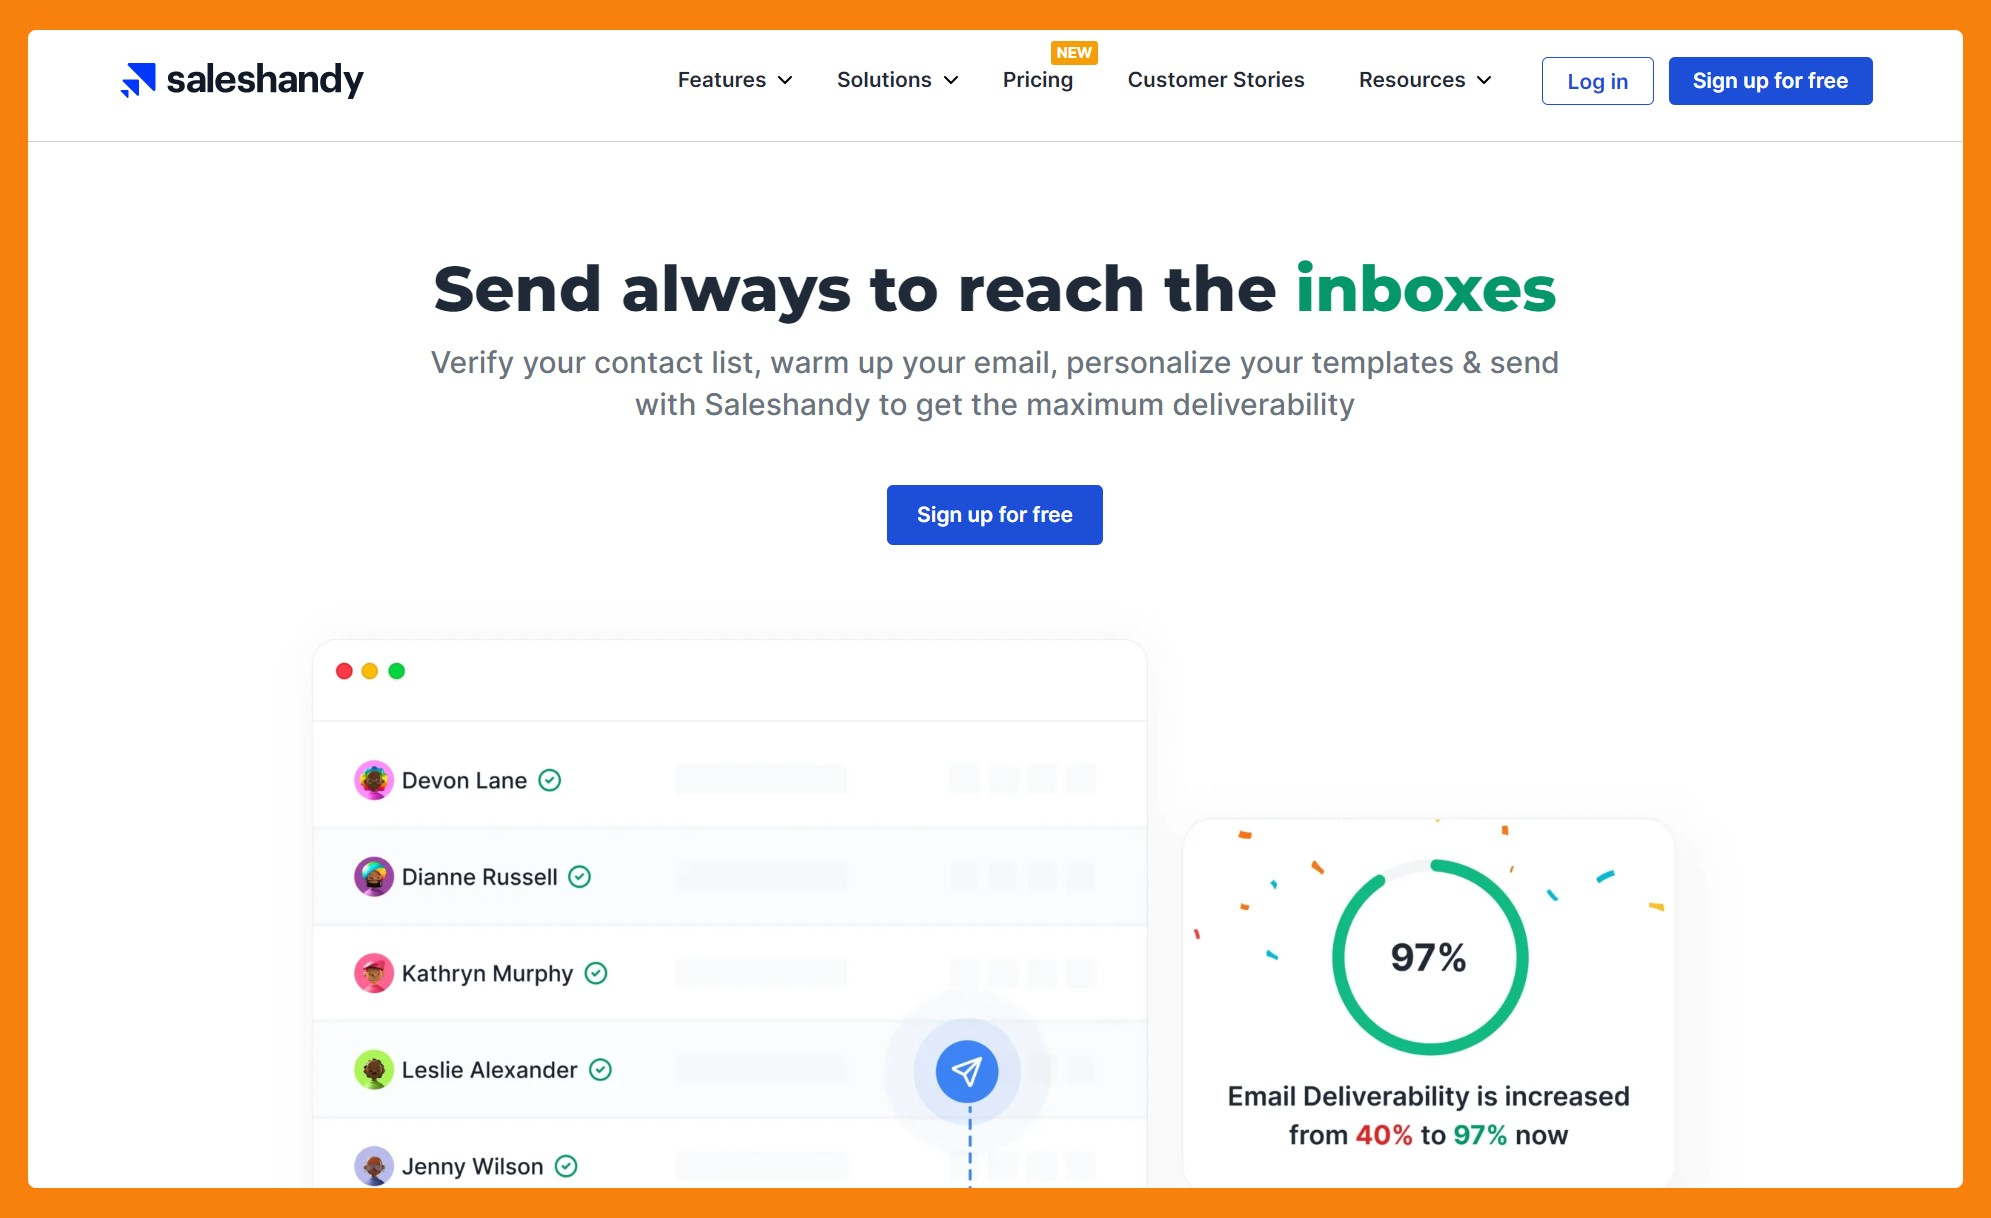The height and width of the screenshot is (1218, 1991).
Task: Click the Sign up for free header button
Action: [x=1771, y=80]
